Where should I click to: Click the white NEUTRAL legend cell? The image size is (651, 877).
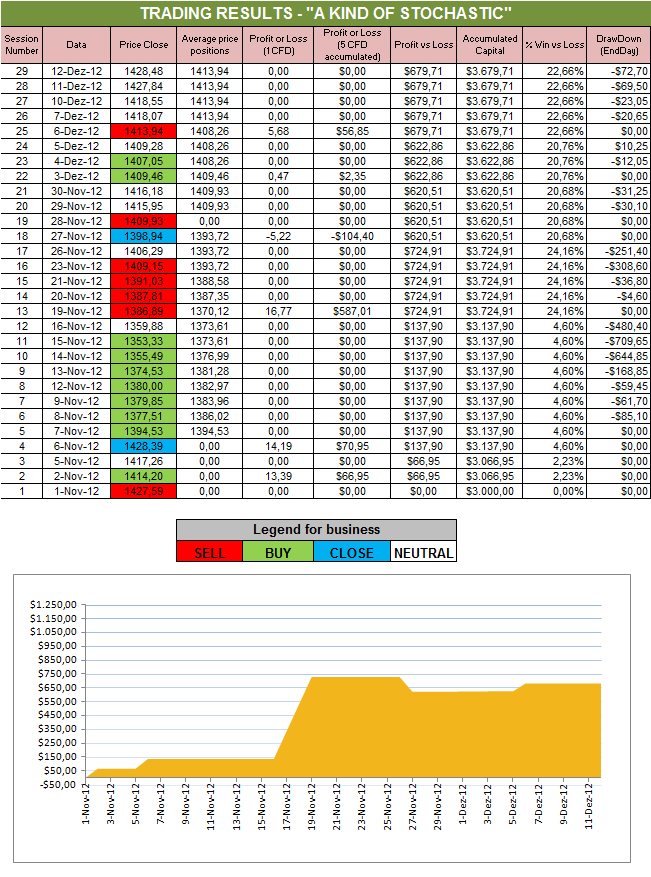pyautogui.click(x=423, y=552)
